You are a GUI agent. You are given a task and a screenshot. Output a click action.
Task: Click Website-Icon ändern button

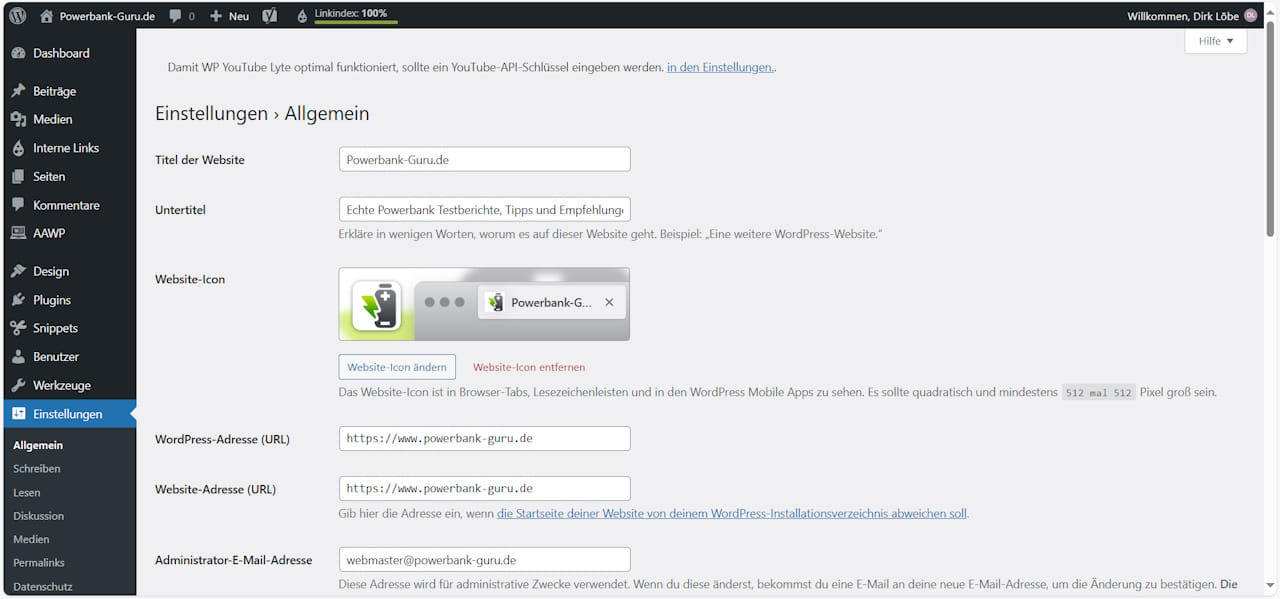(397, 367)
